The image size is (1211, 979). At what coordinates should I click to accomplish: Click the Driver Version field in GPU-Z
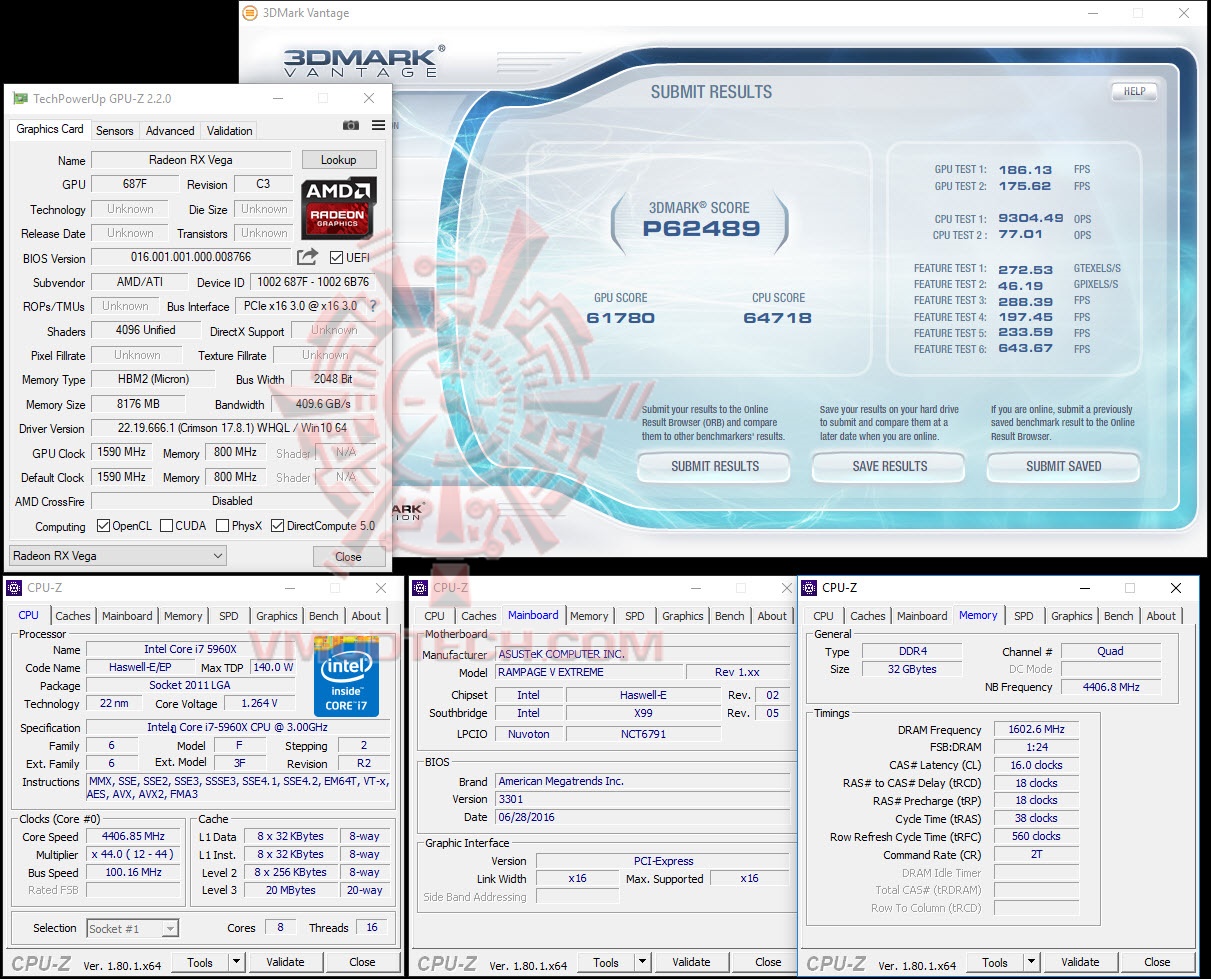tap(233, 428)
